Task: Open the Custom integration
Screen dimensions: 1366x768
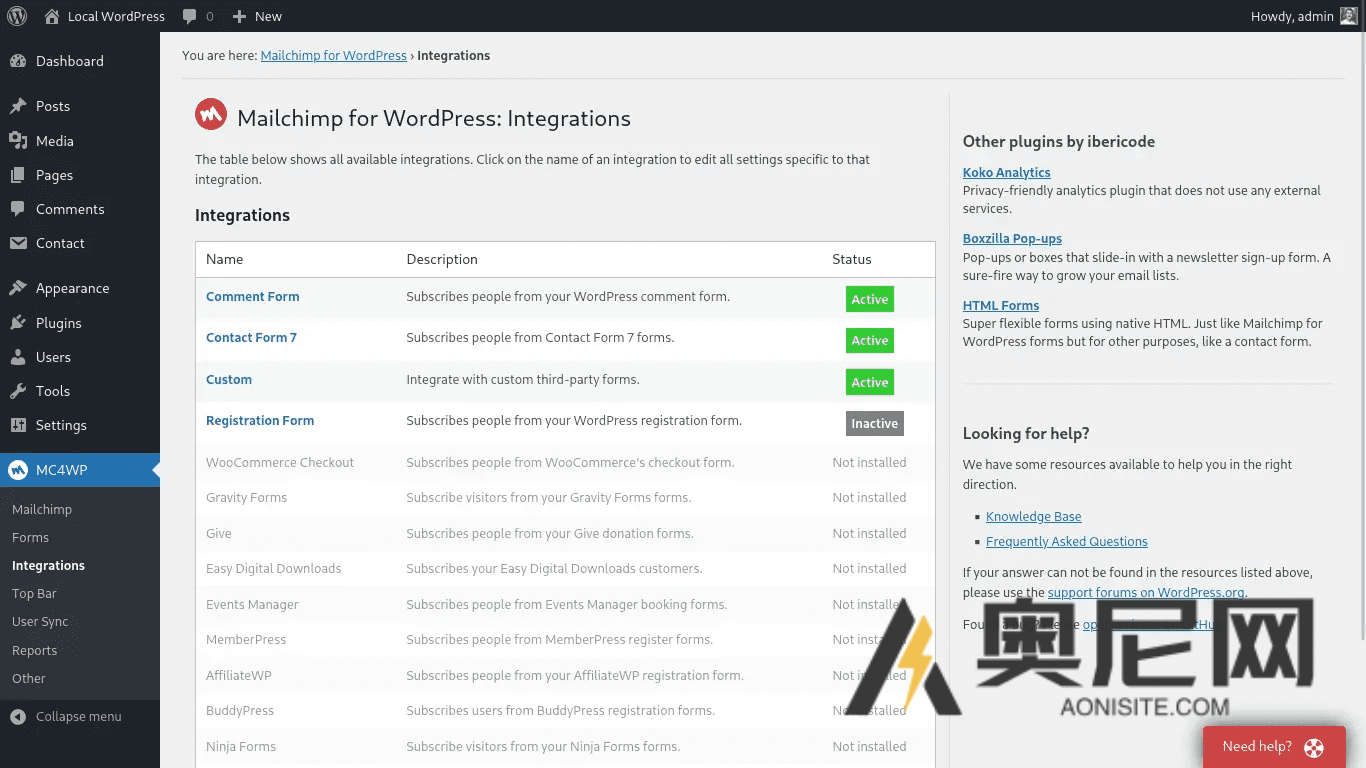Action: pos(229,380)
